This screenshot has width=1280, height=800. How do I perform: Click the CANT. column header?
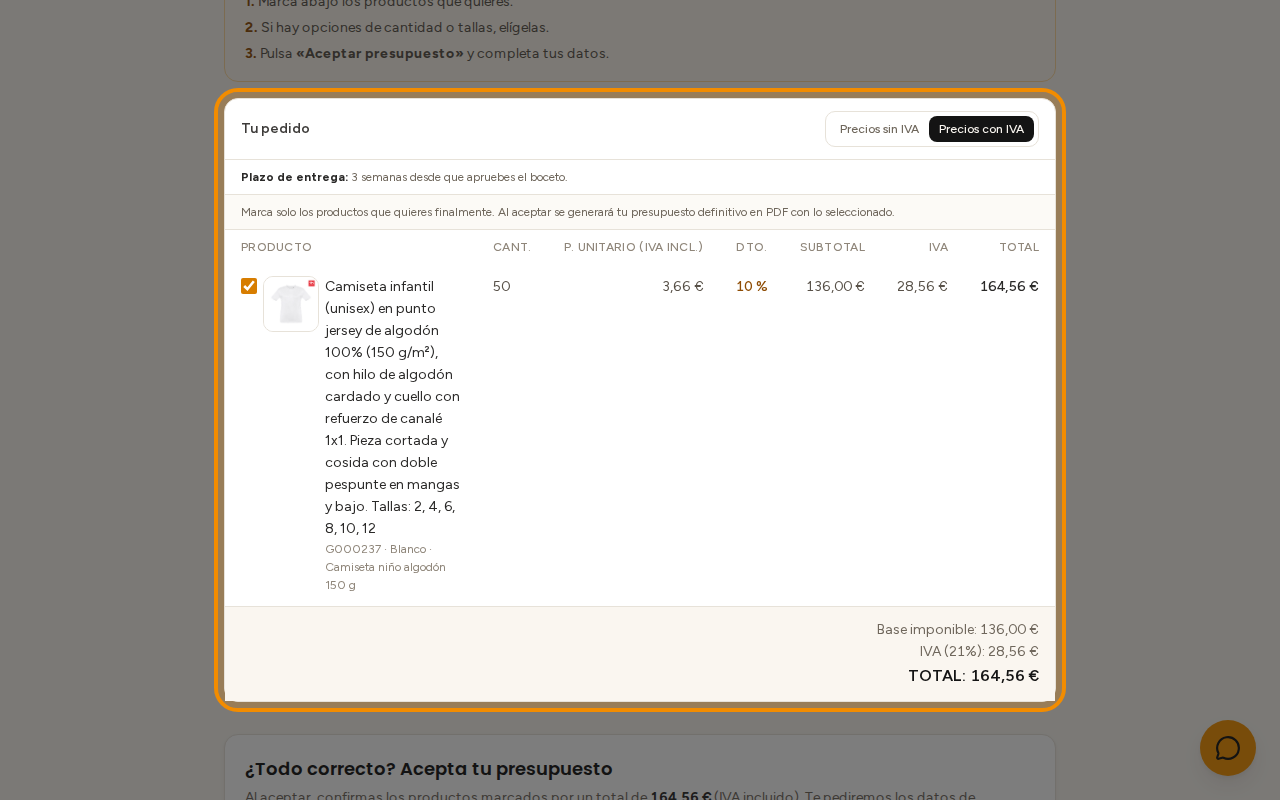point(512,247)
